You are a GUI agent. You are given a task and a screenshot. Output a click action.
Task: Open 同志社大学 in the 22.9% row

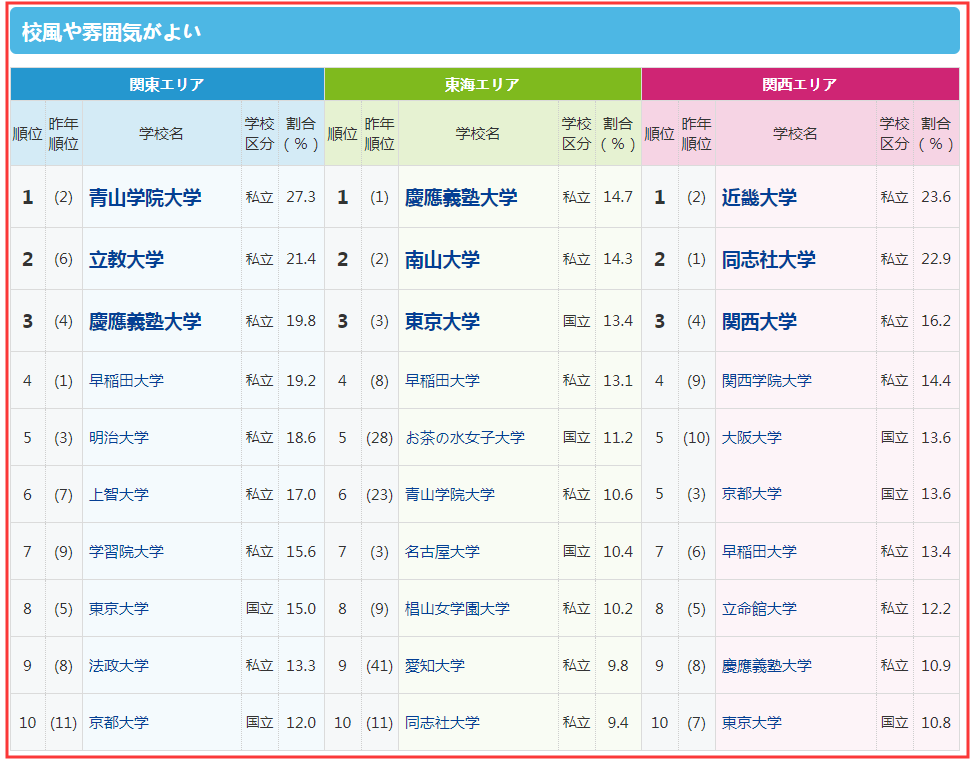coord(769,259)
